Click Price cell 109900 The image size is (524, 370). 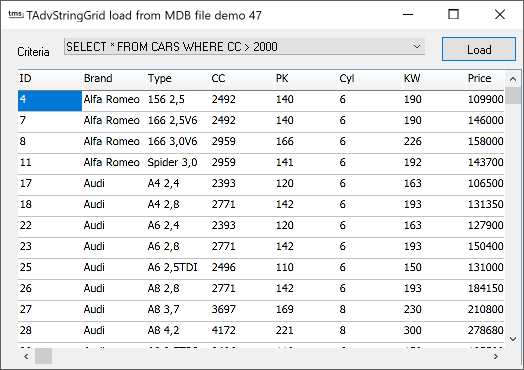(x=485, y=101)
